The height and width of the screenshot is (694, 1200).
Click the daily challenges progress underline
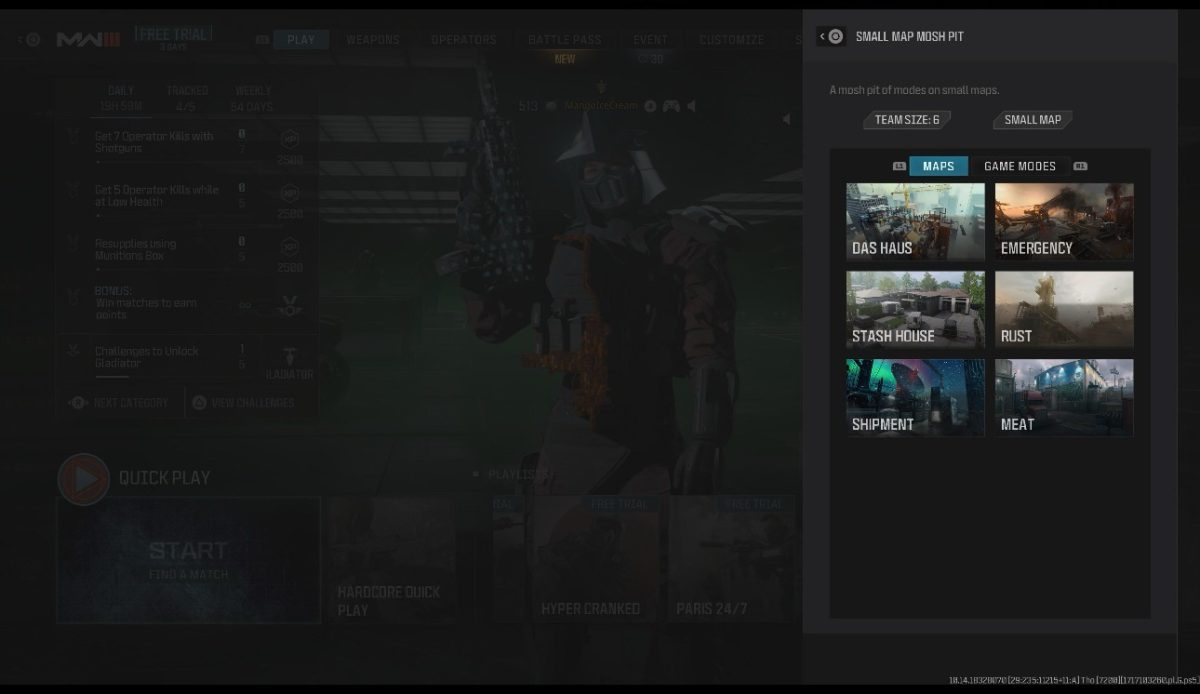pos(121,116)
